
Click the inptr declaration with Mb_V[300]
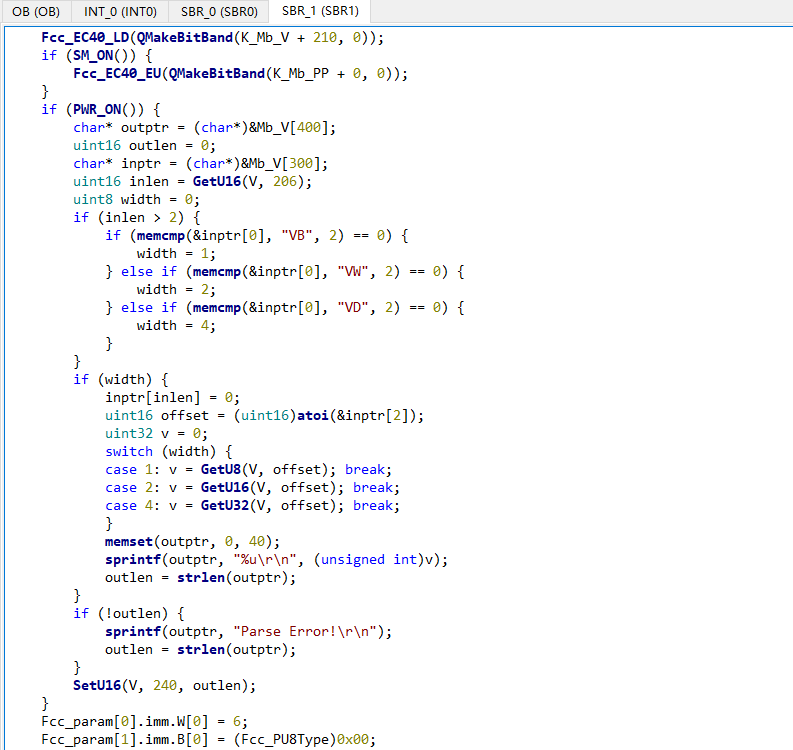[200, 163]
